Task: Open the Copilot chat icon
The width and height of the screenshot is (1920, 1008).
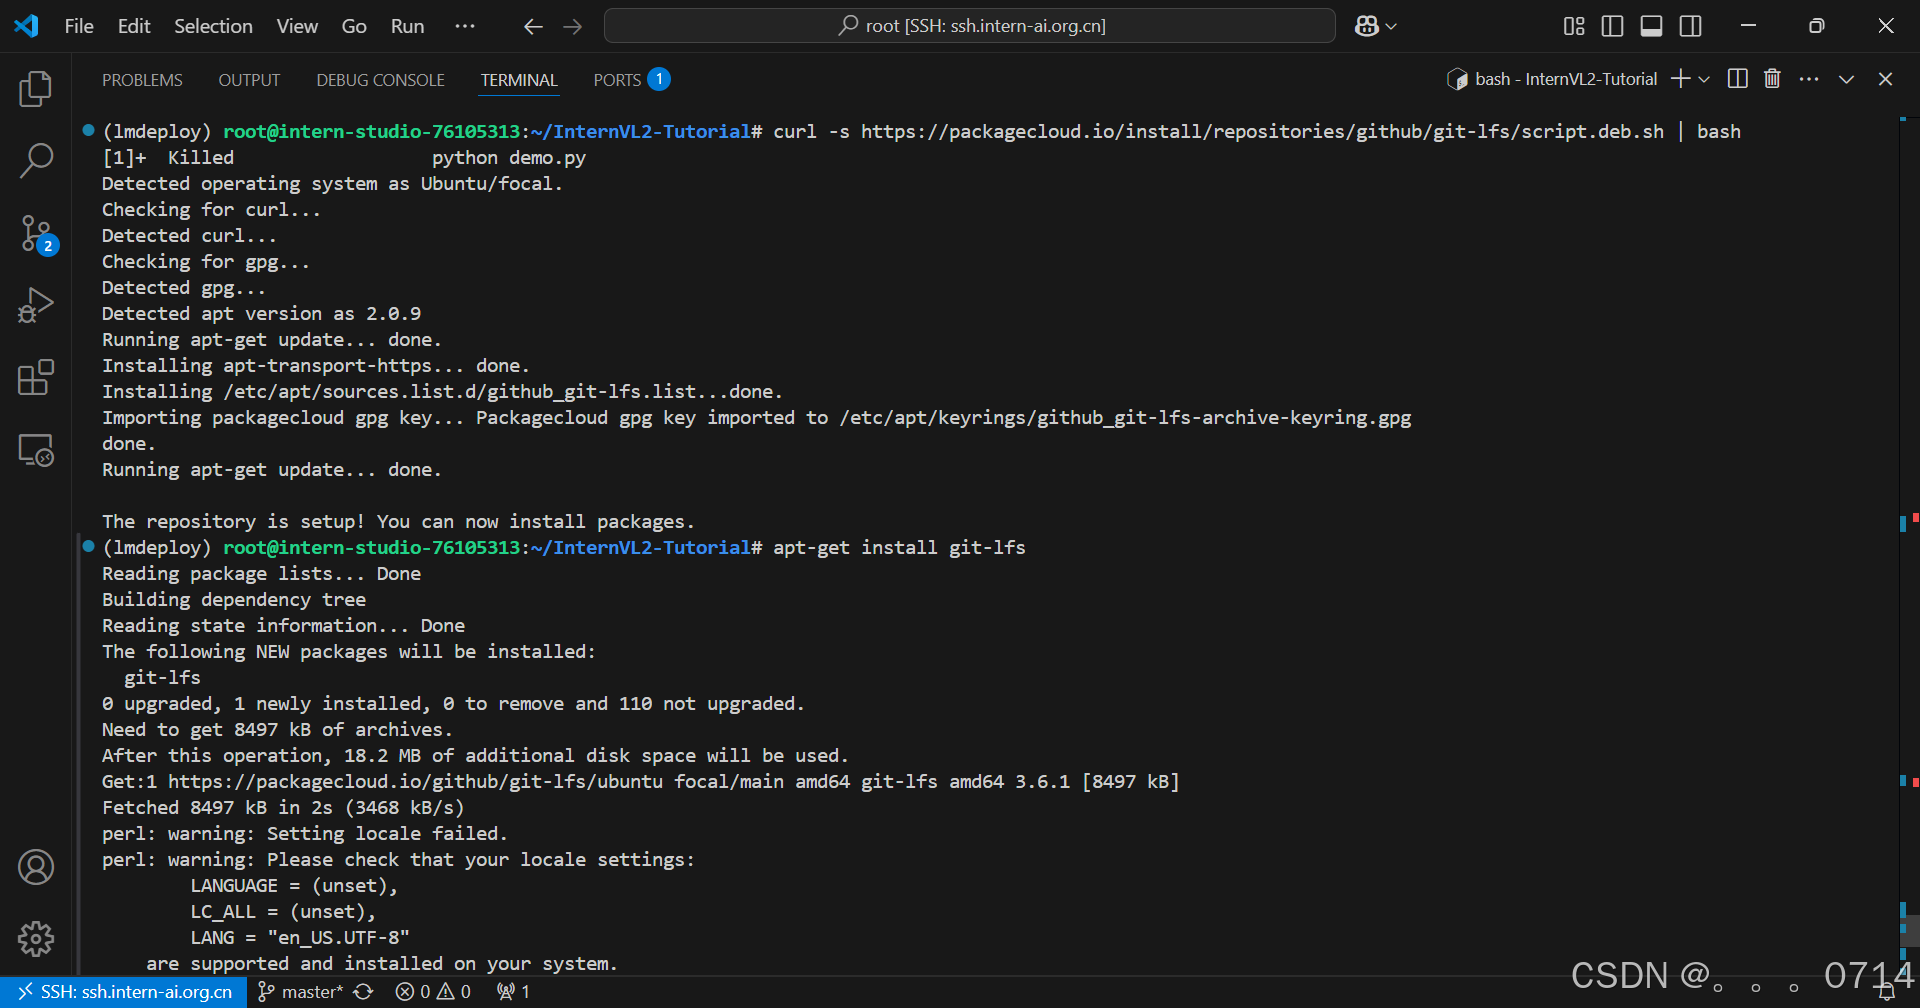Action: click(1367, 26)
